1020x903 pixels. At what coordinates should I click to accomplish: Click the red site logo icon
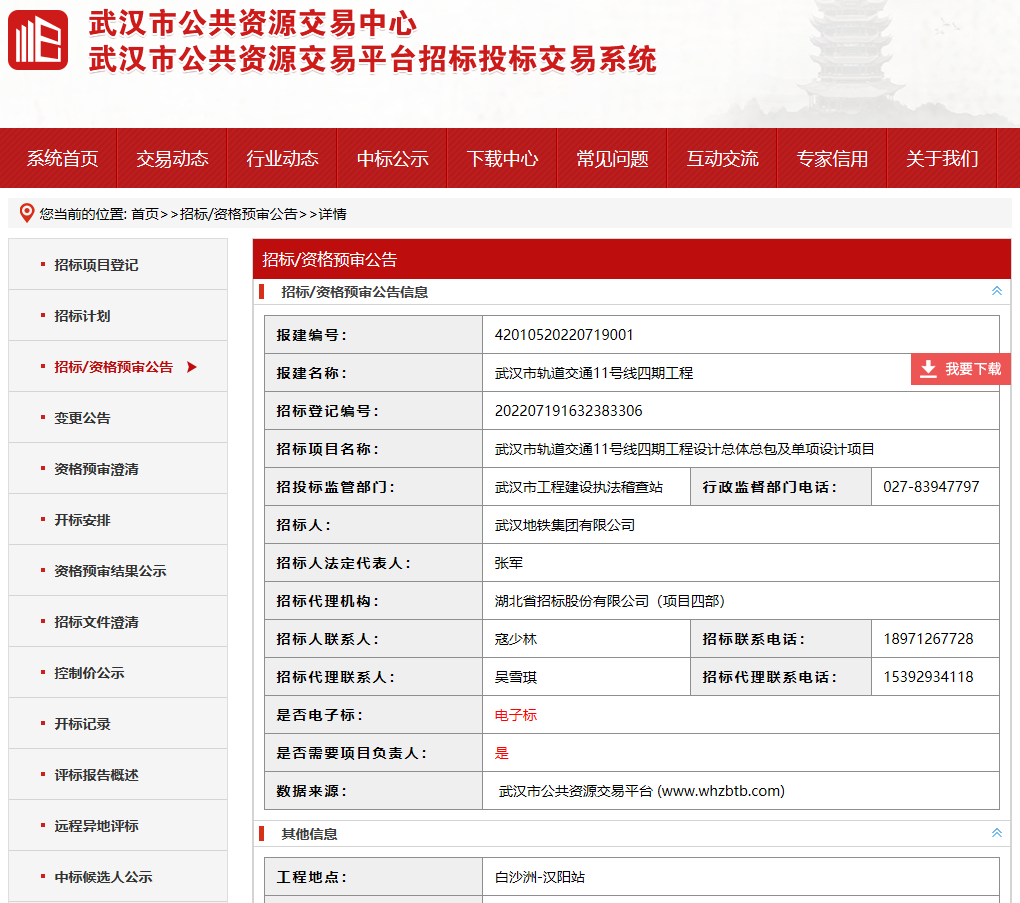38,40
